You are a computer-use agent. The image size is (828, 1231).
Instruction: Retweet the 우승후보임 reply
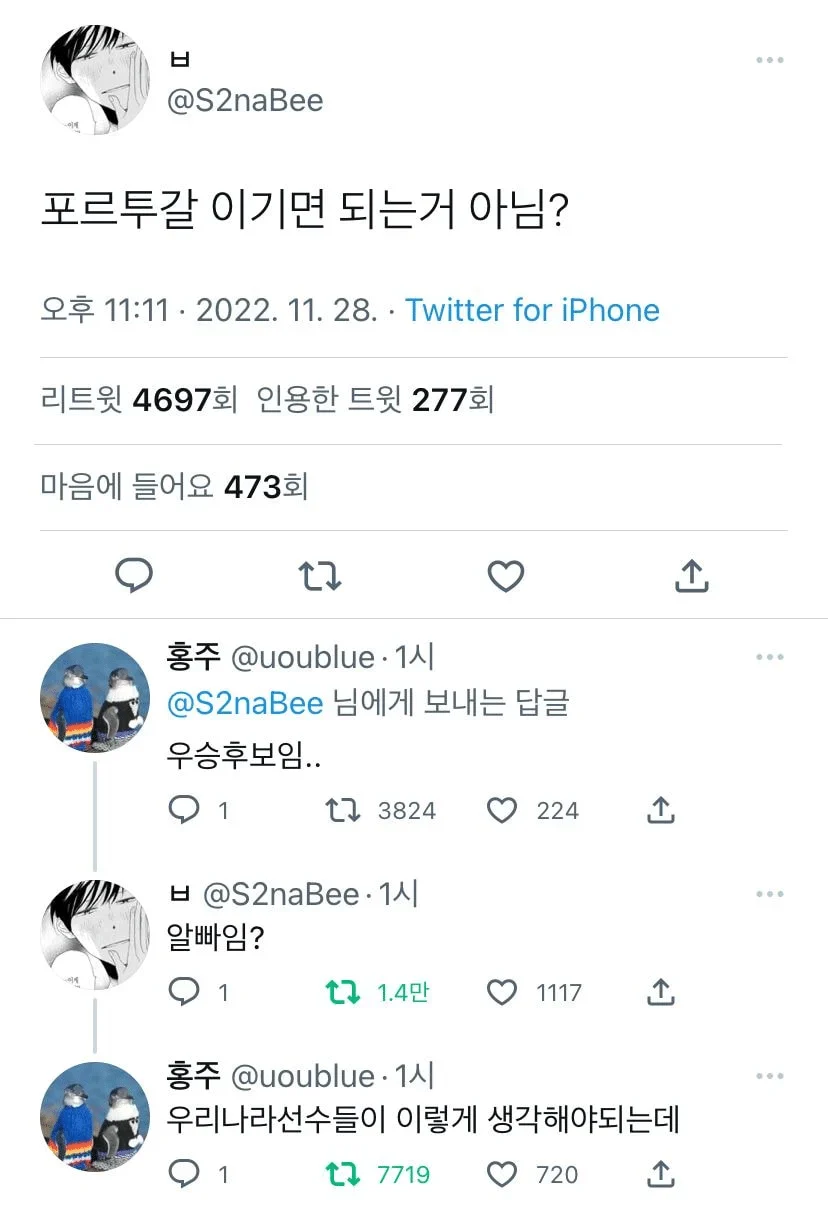click(344, 810)
